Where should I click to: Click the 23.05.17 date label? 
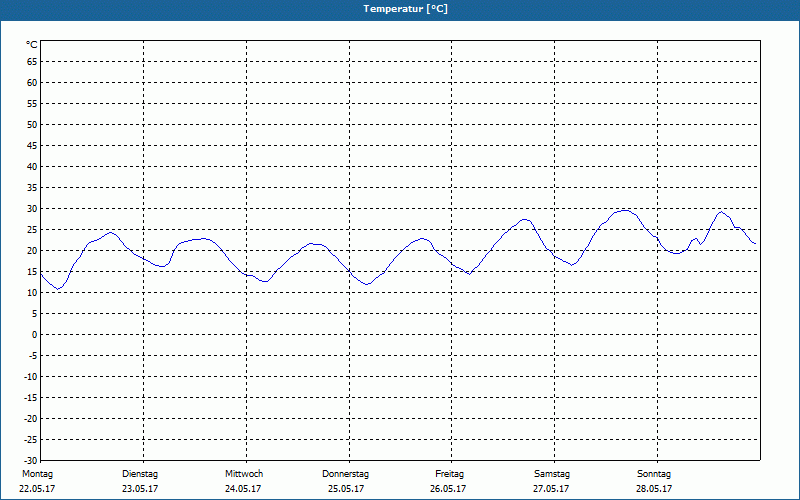tap(140, 489)
